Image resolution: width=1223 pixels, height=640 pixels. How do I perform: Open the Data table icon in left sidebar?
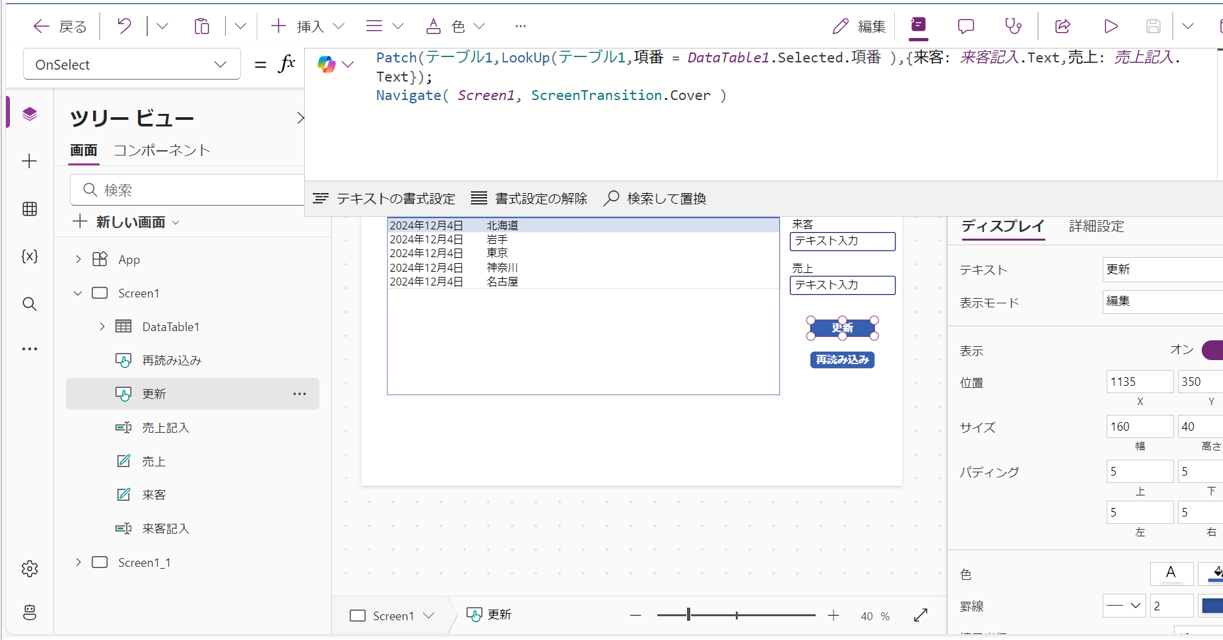point(29,209)
